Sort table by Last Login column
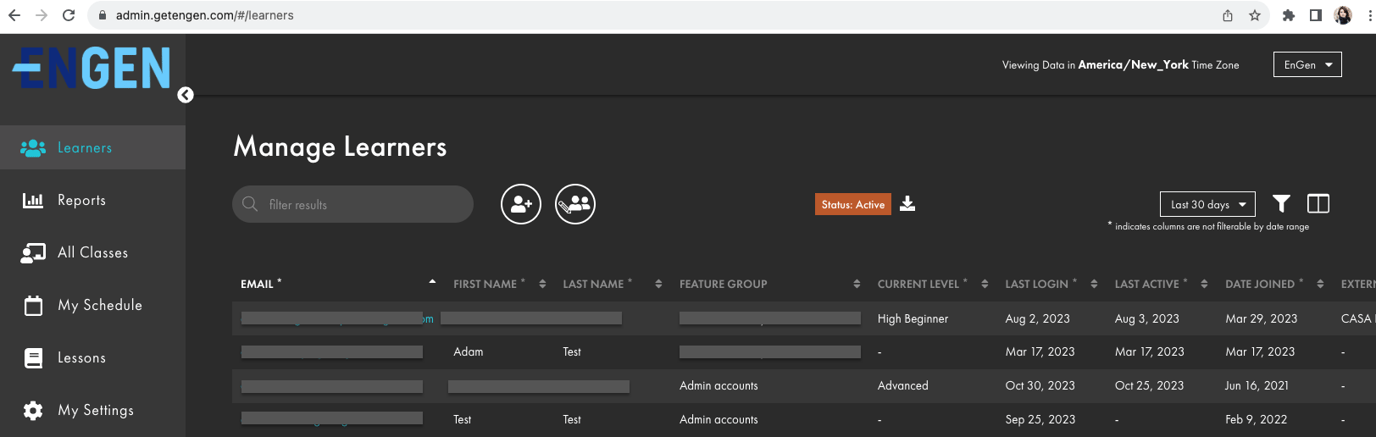The image size is (1376, 437). pos(1040,284)
